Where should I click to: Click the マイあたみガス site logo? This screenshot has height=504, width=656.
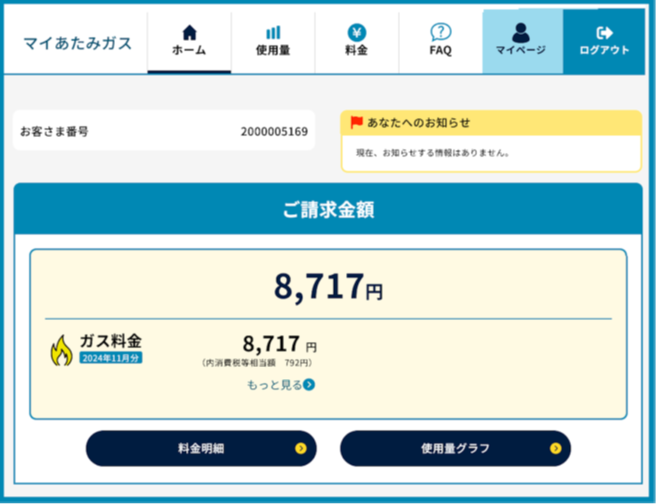[x=77, y=44]
